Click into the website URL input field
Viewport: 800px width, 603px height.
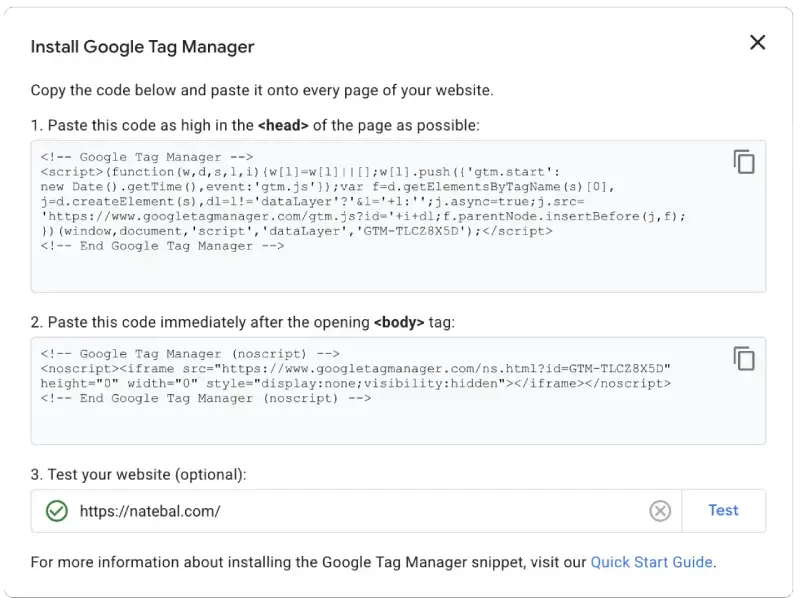pyautogui.click(x=357, y=511)
